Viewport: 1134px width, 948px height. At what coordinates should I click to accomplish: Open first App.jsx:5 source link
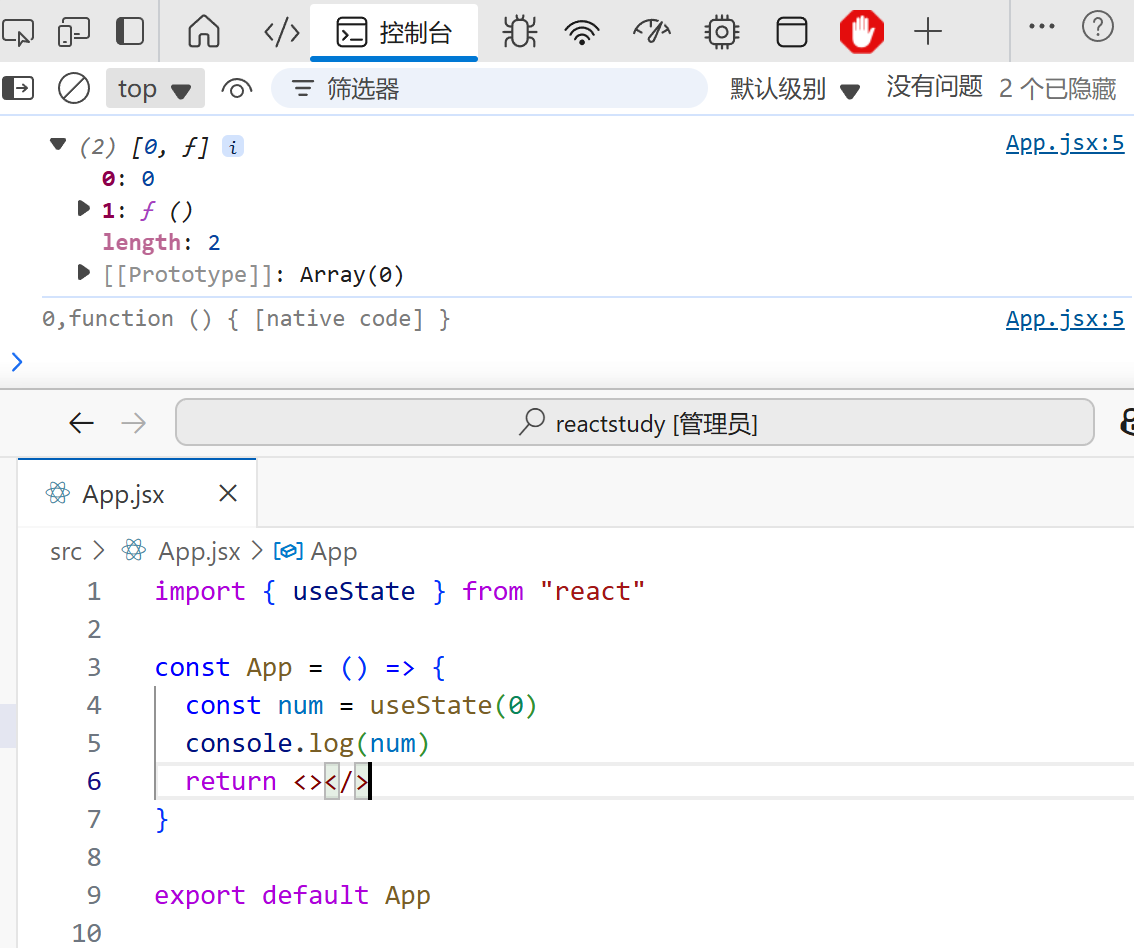(x=1065, y=143)
